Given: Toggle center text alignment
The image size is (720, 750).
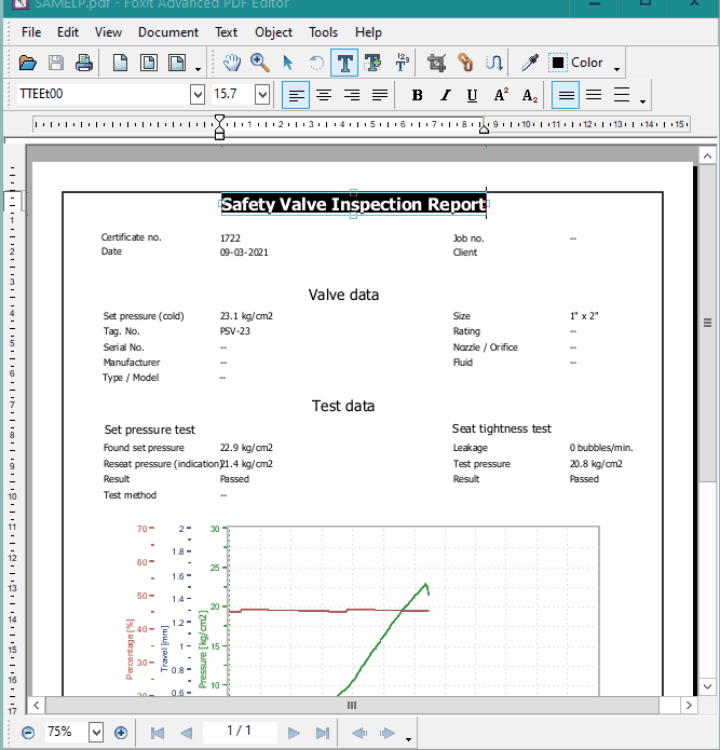Looking at the screenshot, I should [x=324, y=95].
